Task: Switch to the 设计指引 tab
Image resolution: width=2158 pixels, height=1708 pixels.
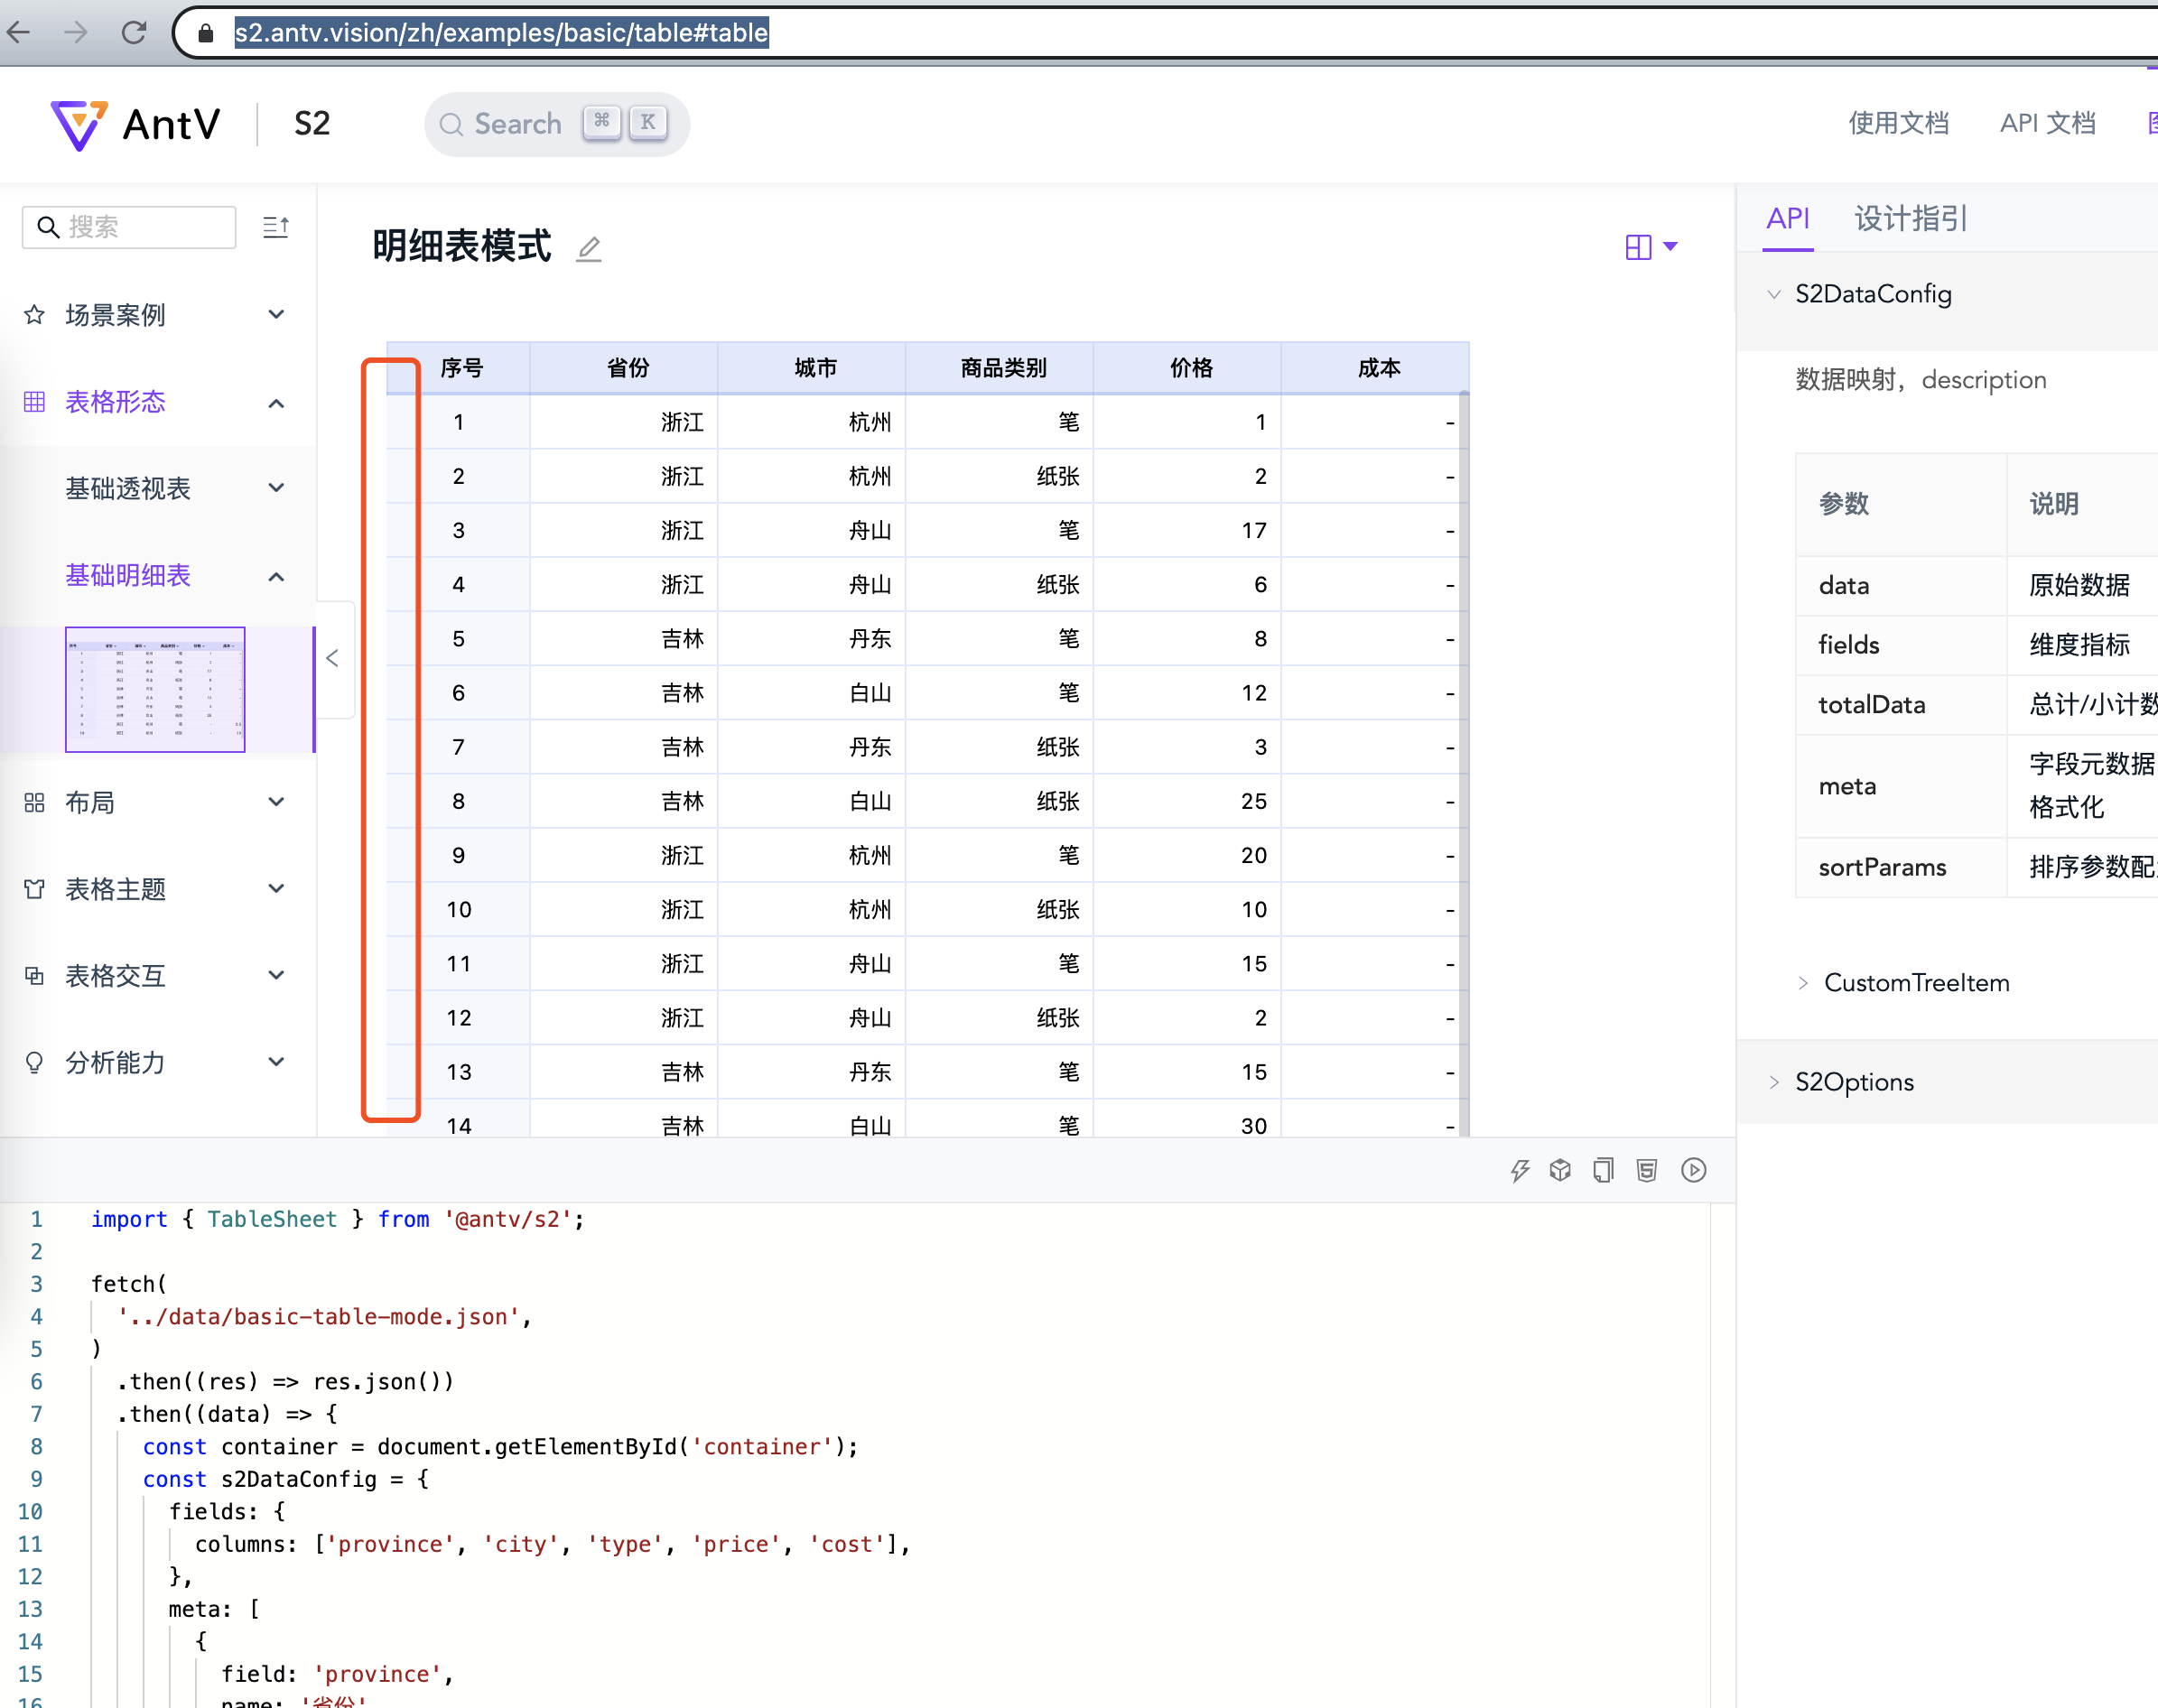Action: 1911,219
